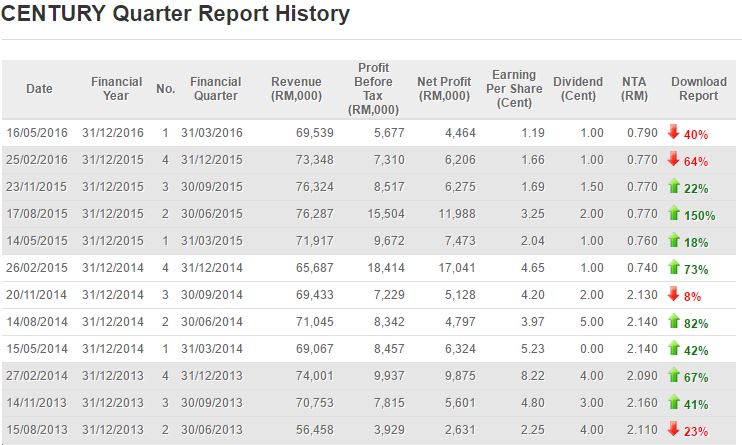The image size is (742, 445).
Task: Select the date cell 27/02/2014
Action: point(37,375)
